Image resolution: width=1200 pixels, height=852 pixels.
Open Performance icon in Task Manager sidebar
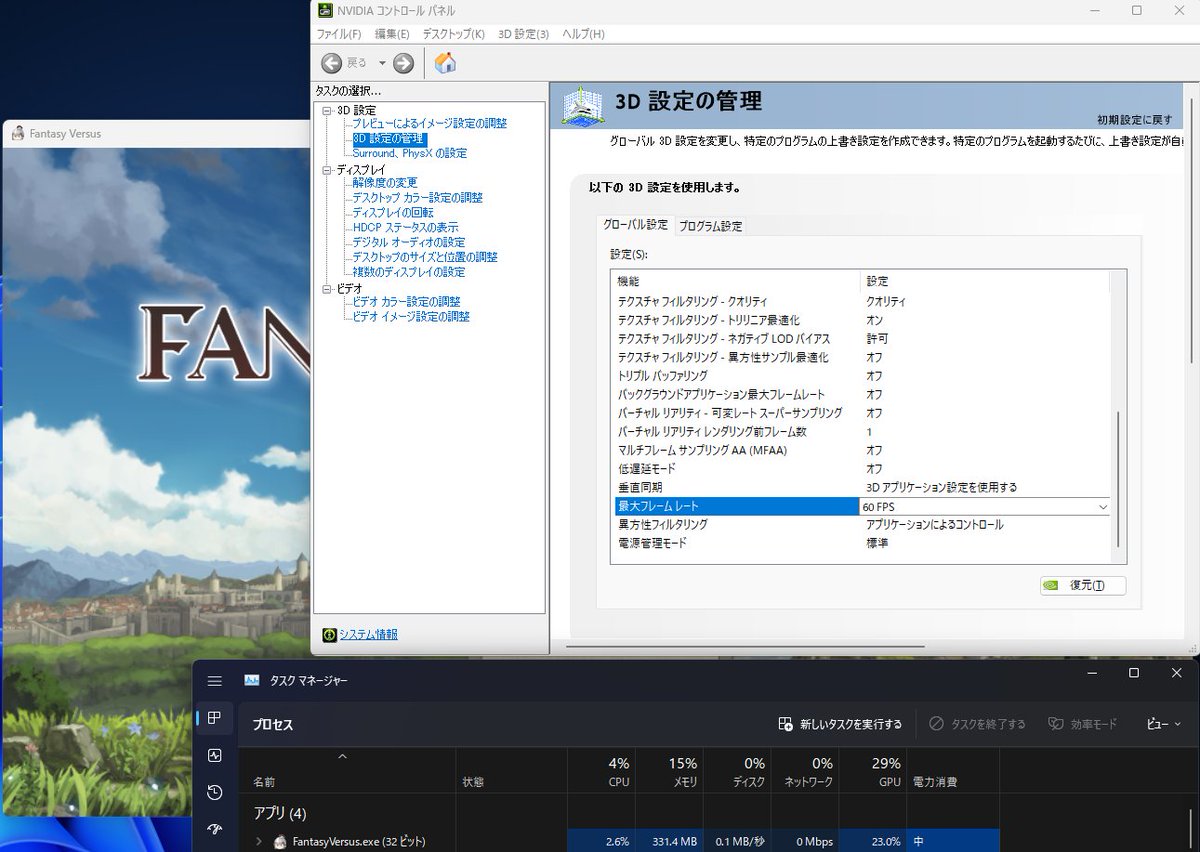pyautogui.click(x=214, y=755)
